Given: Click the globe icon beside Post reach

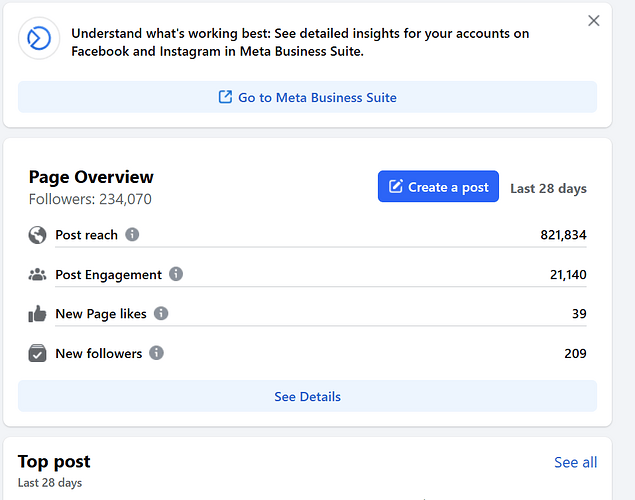Looking at the screenshot, I should [x=37, y=235].
